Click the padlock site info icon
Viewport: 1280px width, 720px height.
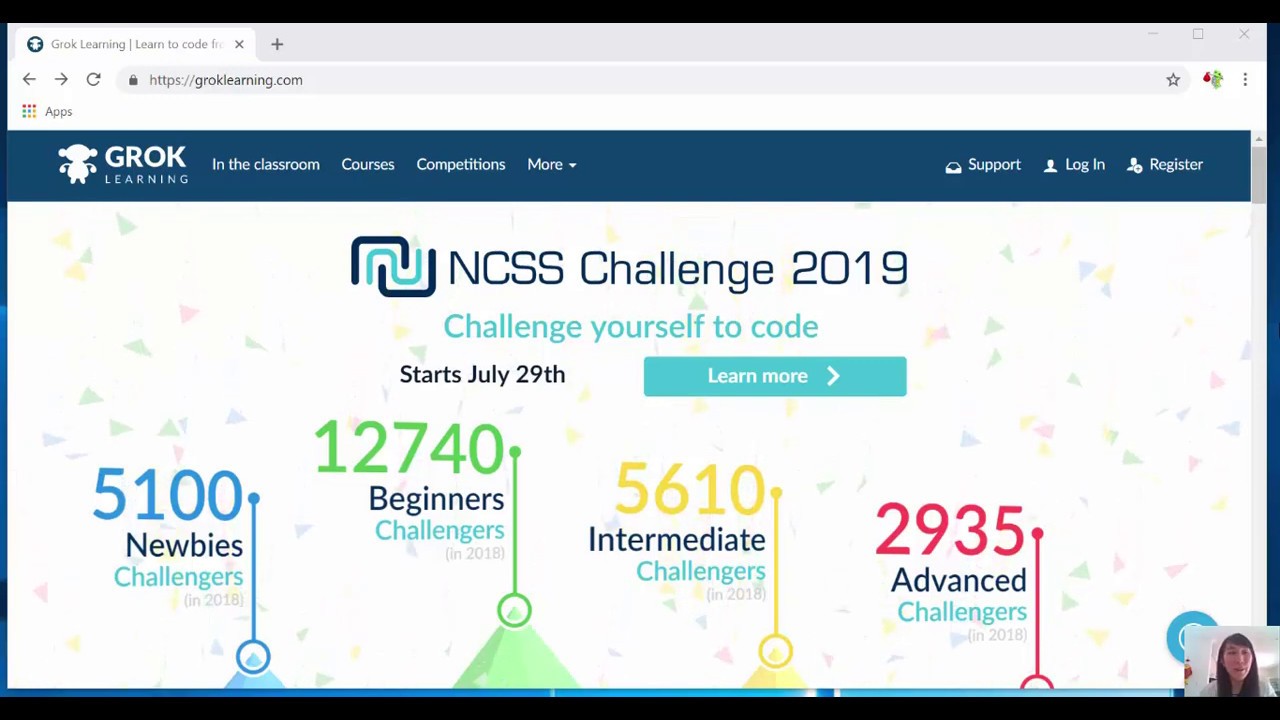(x=132, y=80)
